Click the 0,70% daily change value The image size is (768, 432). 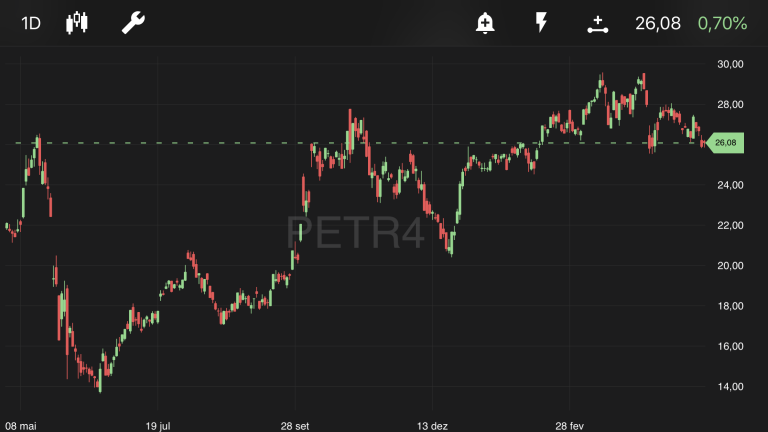(x=722, y=23)
